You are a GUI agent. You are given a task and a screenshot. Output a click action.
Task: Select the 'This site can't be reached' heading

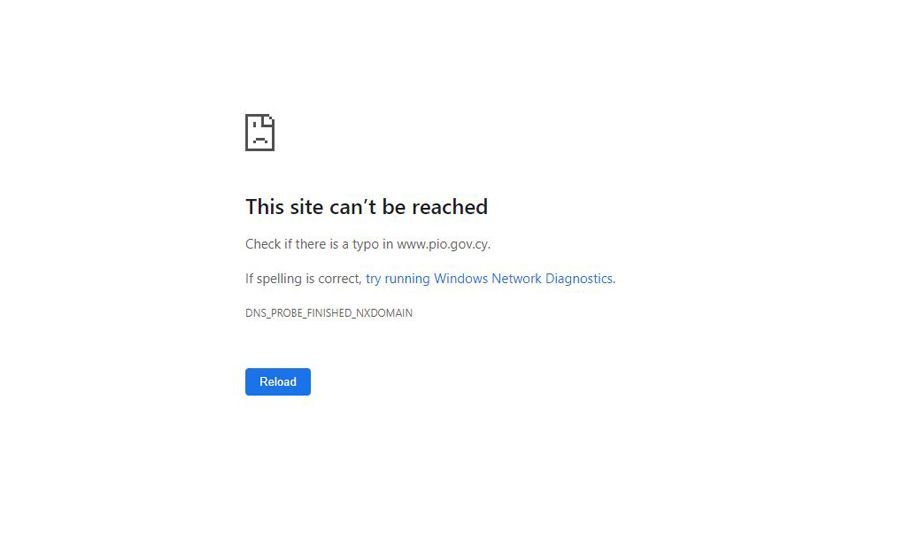tap(366, 207)
